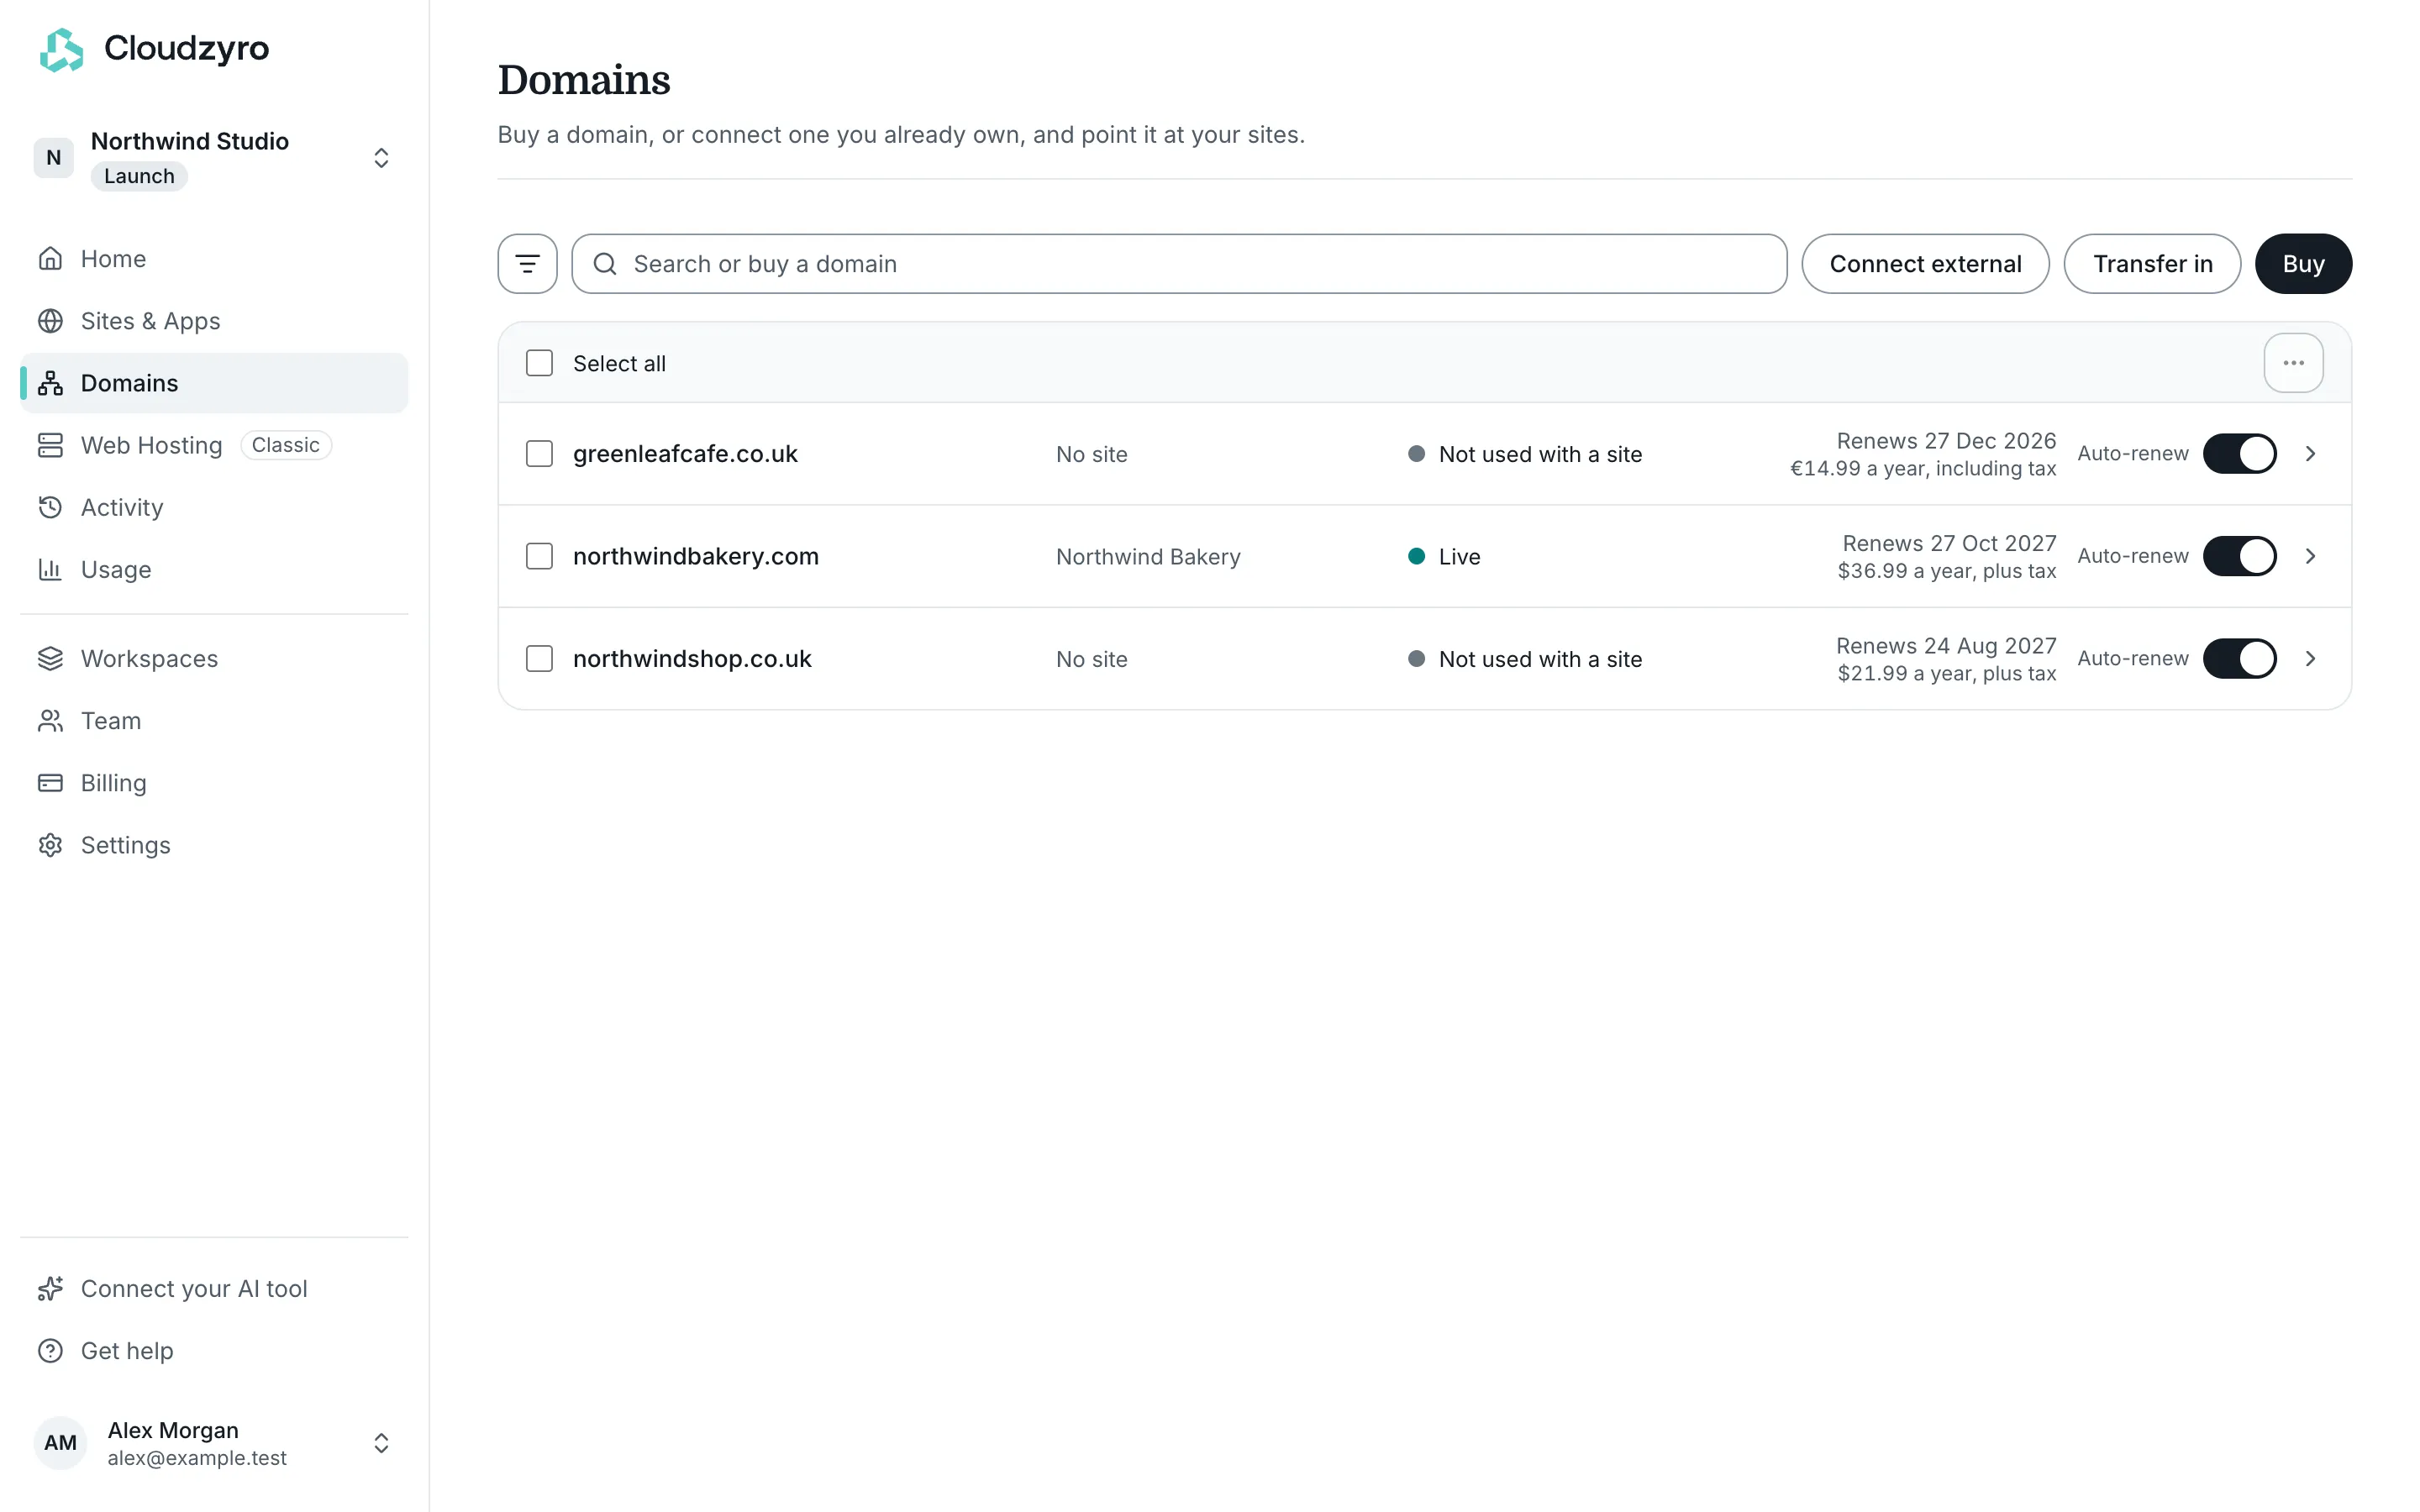Toggle auto-renew for northwindbakery.com
This screenshot has height=1512, width=2420.
pyautogui.click(x=2239, y=556)
